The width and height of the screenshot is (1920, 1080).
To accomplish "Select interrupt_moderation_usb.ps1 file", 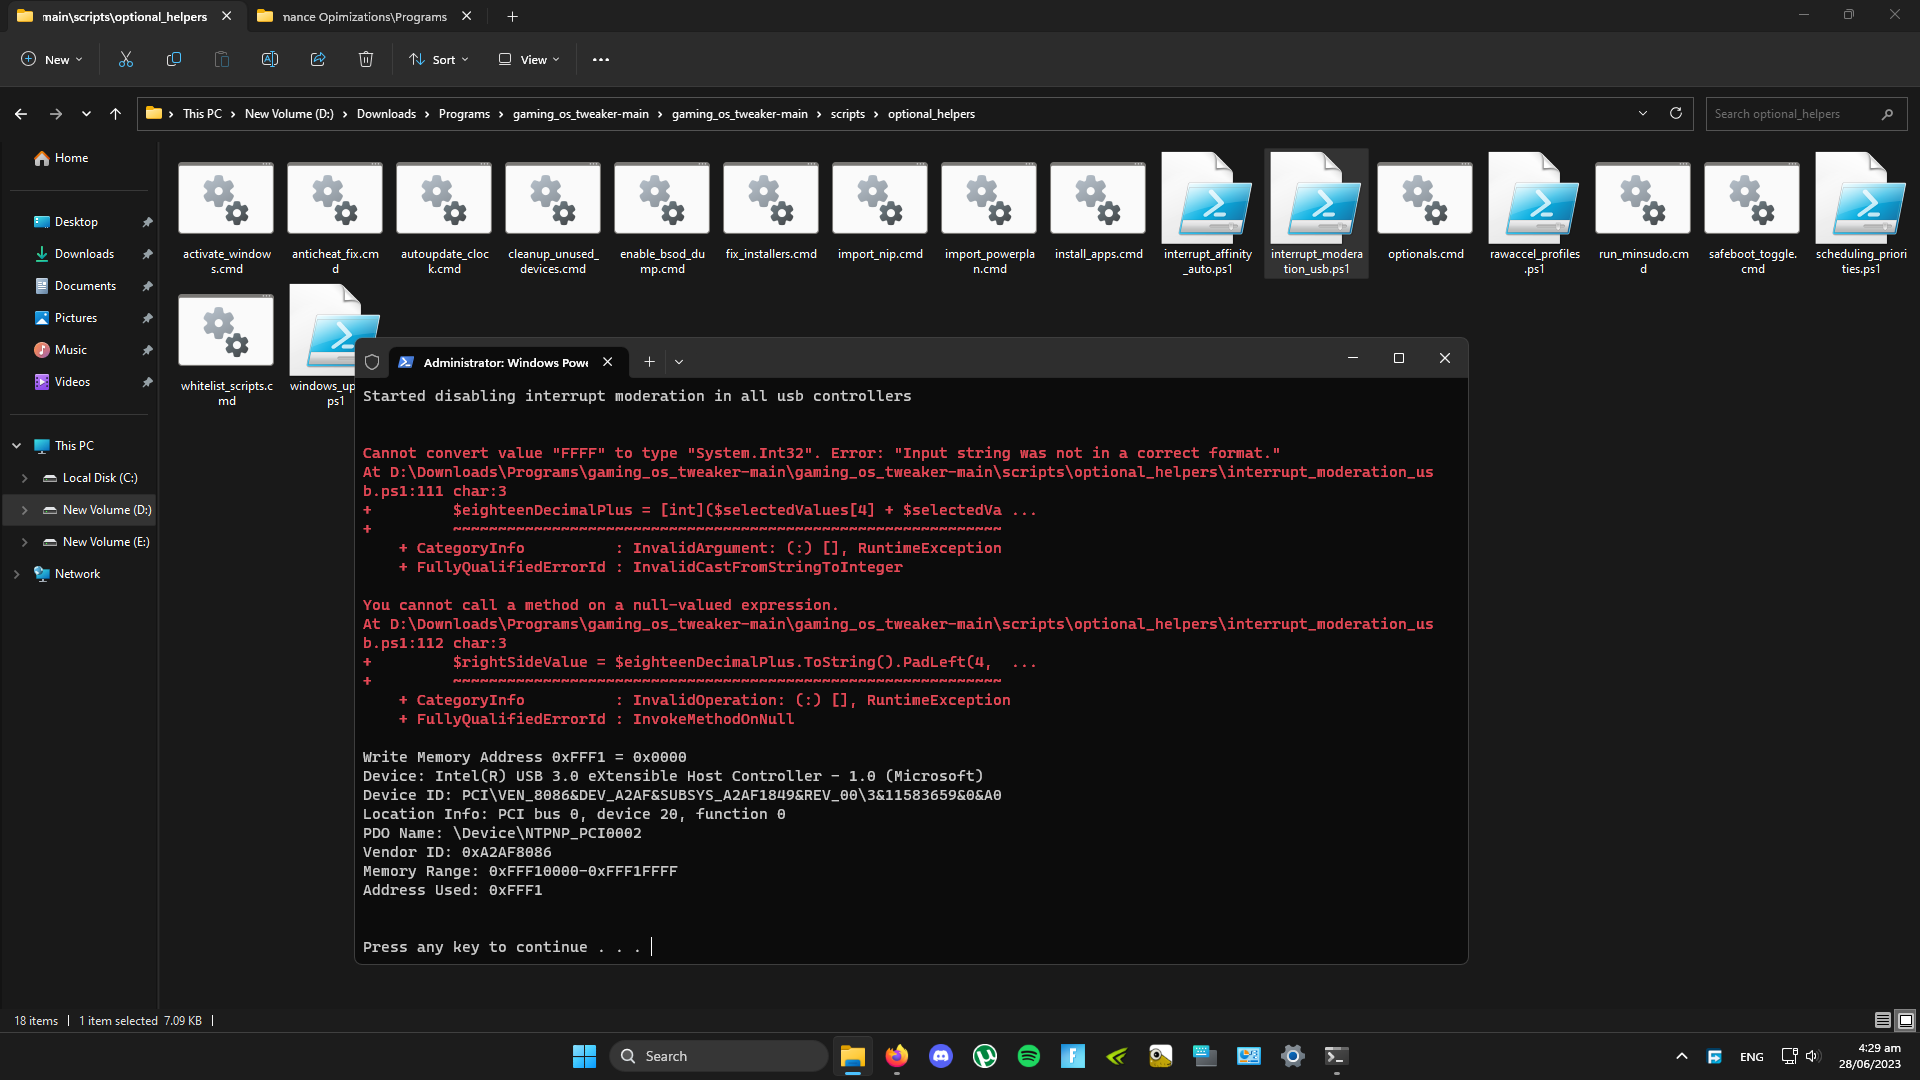I will (x=1317, y=214).
